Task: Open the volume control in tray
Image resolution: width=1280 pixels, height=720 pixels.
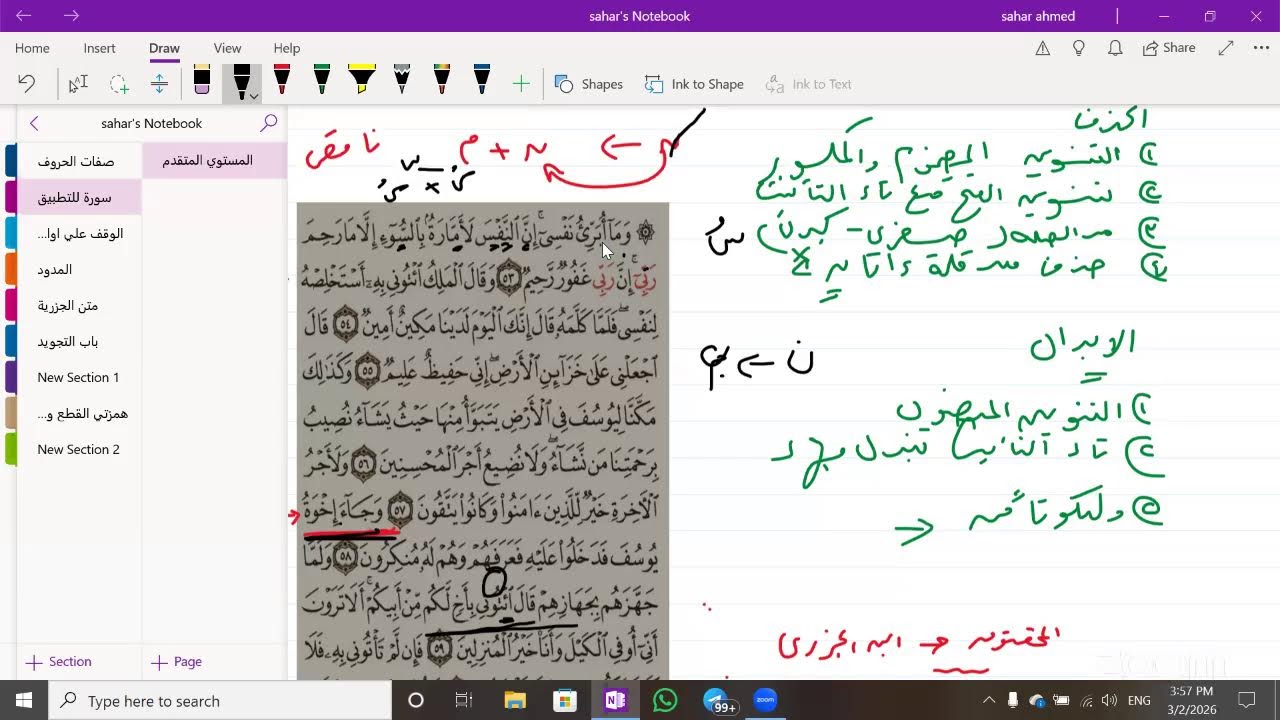Action: pyautogui.click(x=1108, y=700)
